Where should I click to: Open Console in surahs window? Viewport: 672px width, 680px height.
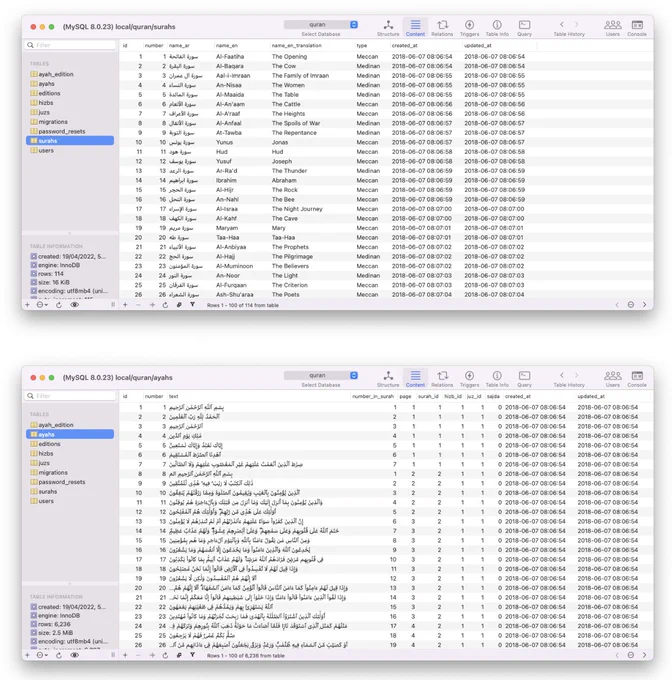click(637, 28)
